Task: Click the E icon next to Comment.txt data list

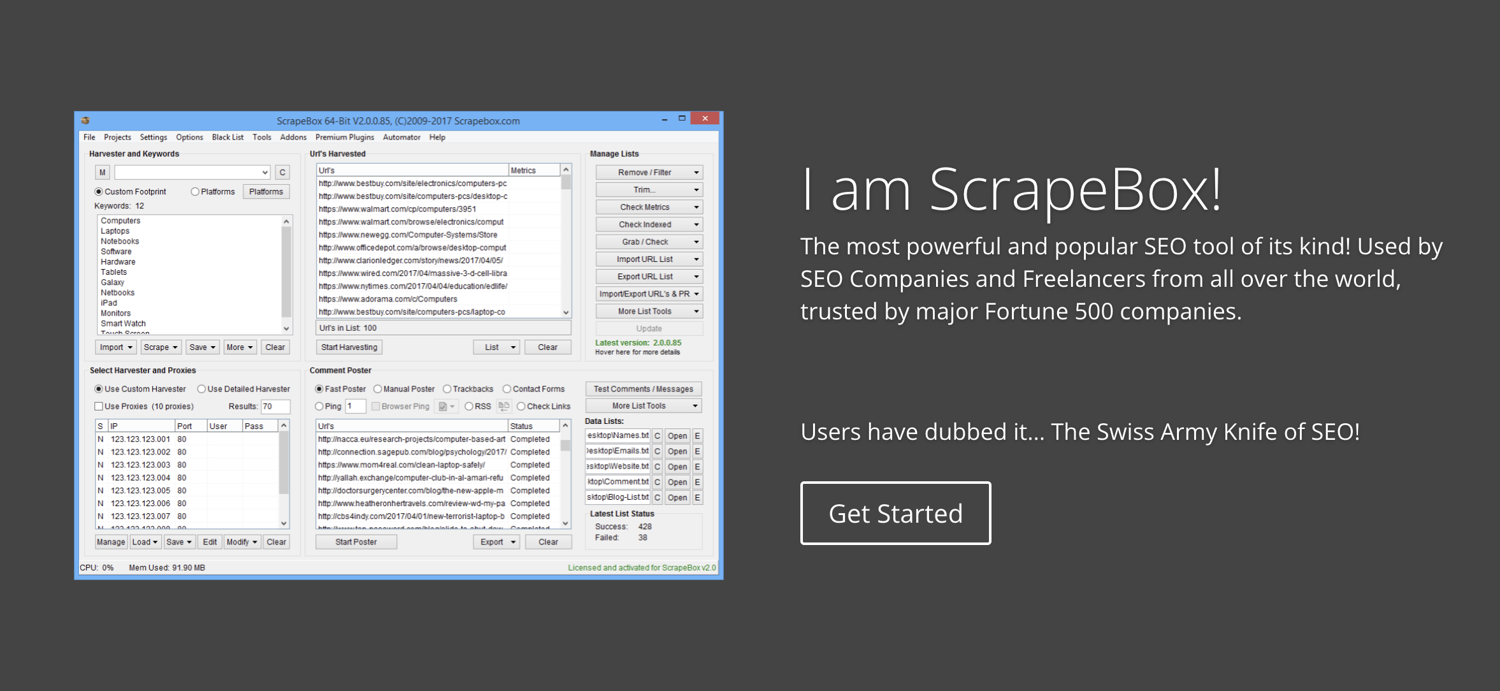Action: pyautogui.click(x=698, y=481)
